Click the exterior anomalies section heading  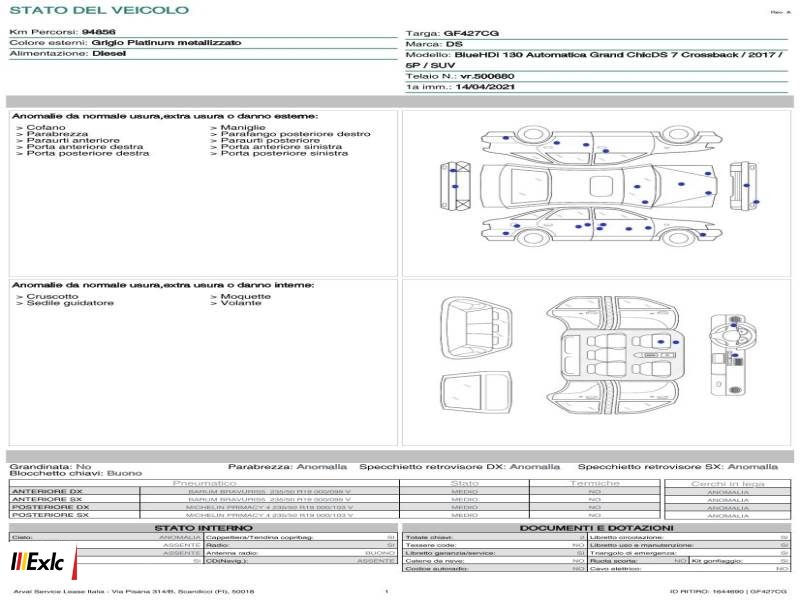coord(165,116)
